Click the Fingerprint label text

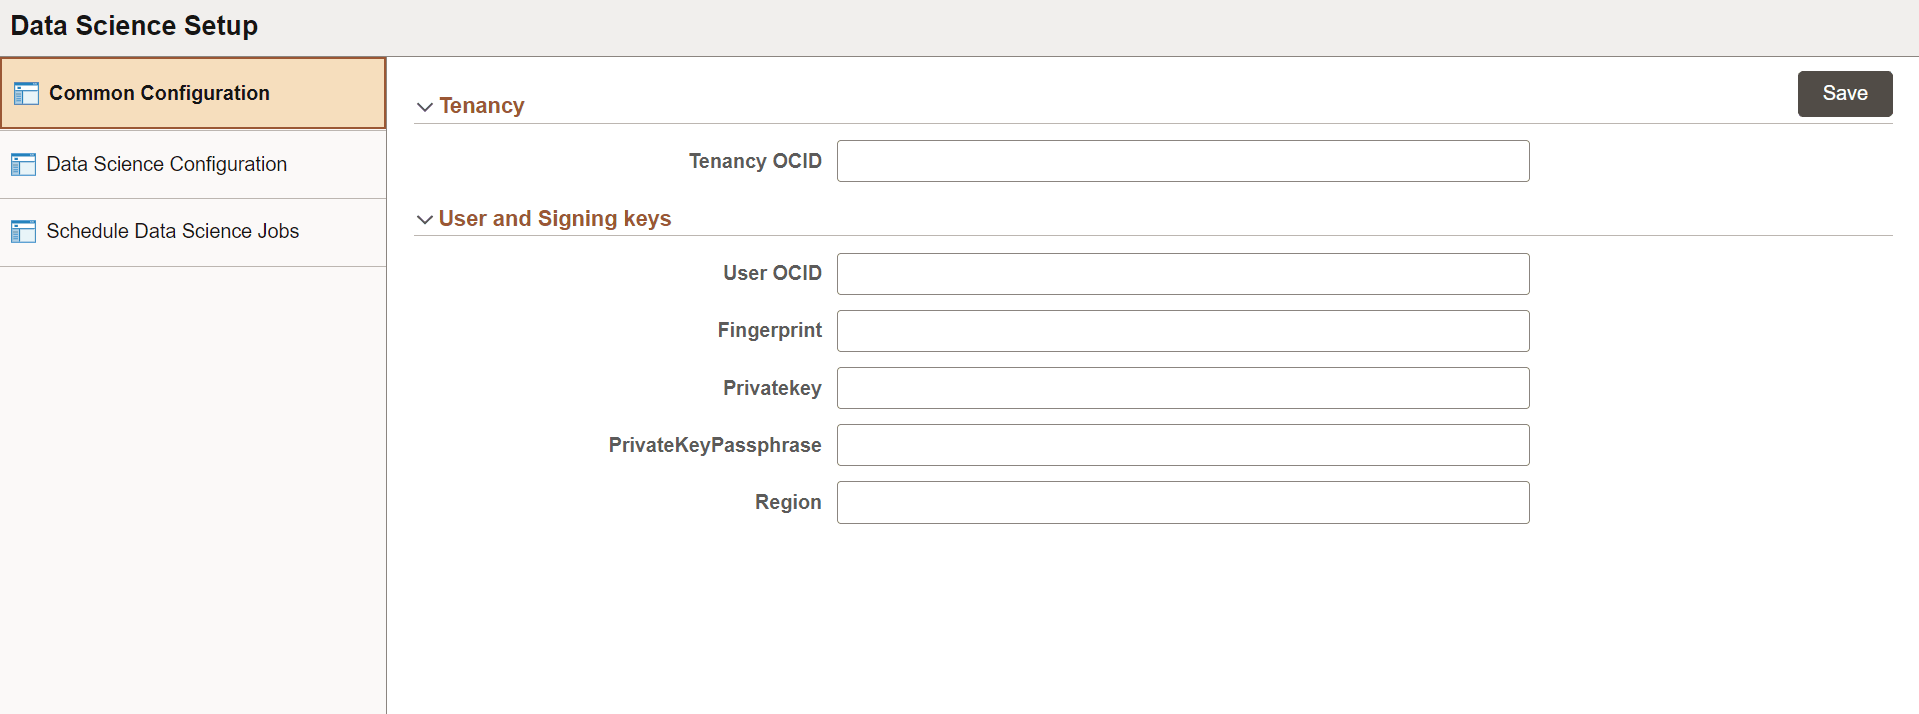pyautogui.click(x=769, y=330)
